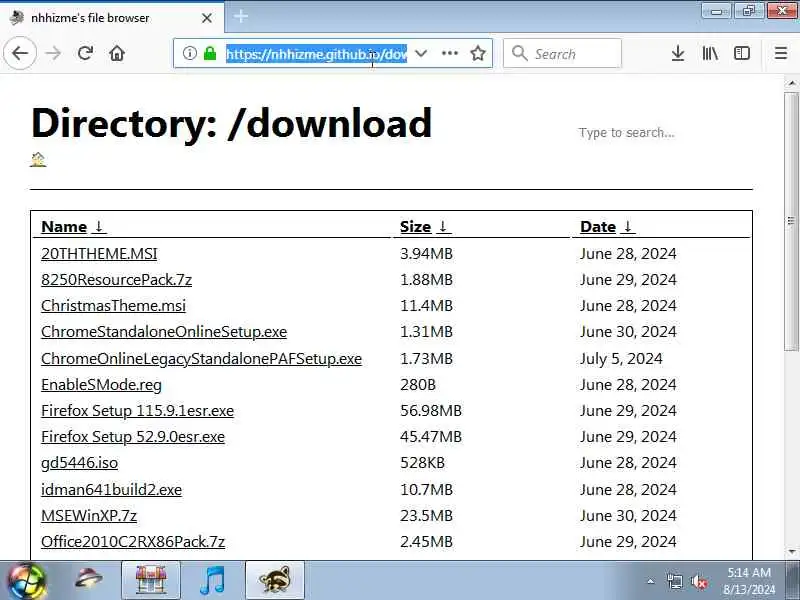Sort the file list by Size

(x=425, y=227)
